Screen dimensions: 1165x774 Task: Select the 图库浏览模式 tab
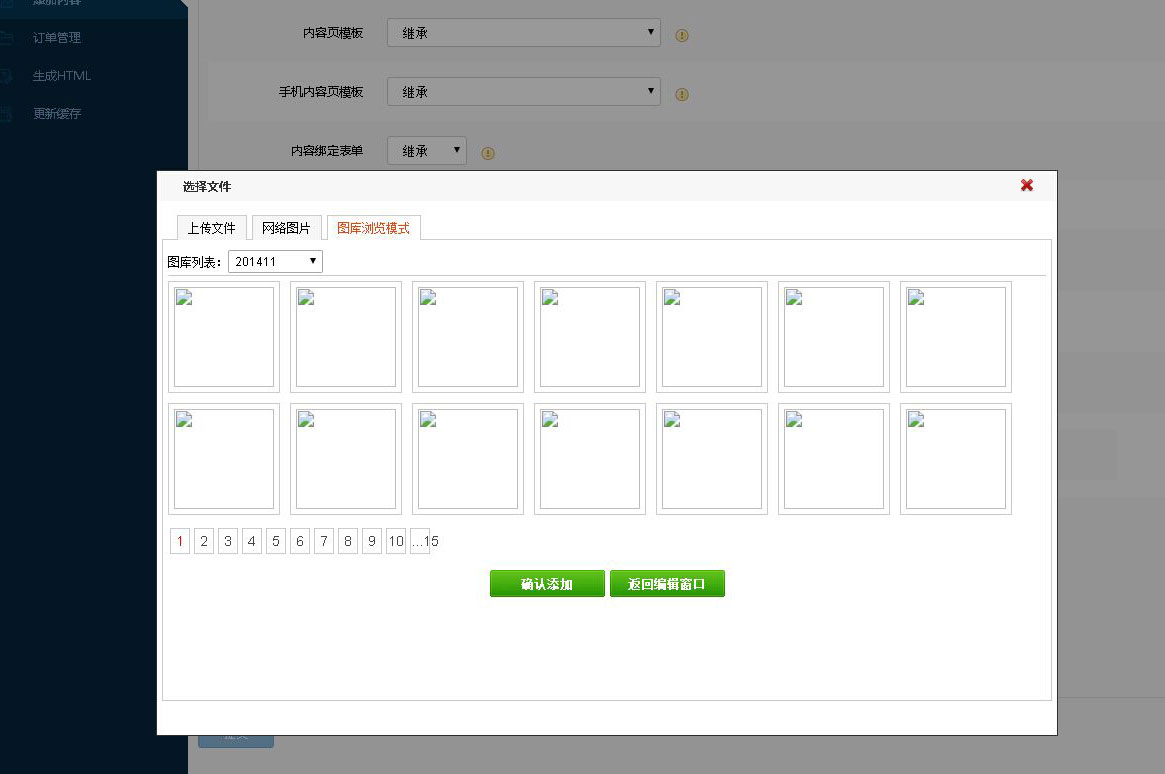(371, 227)
